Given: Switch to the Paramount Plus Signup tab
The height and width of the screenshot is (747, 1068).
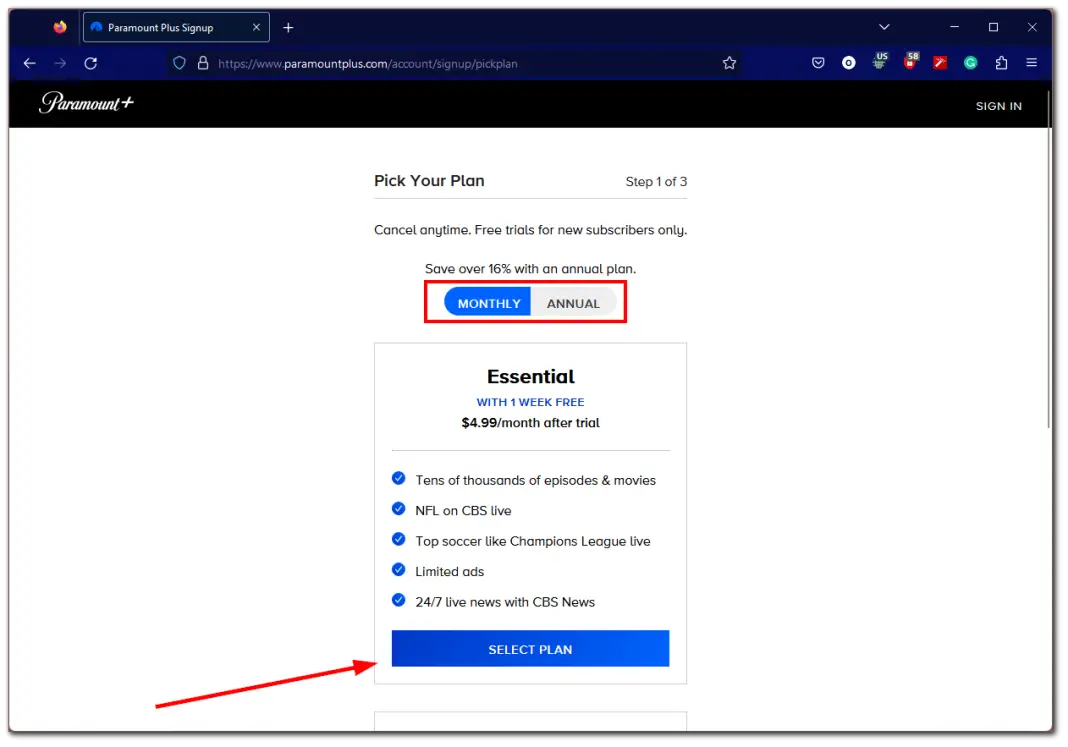Looking at the screenshot, I should coord(170,27).
